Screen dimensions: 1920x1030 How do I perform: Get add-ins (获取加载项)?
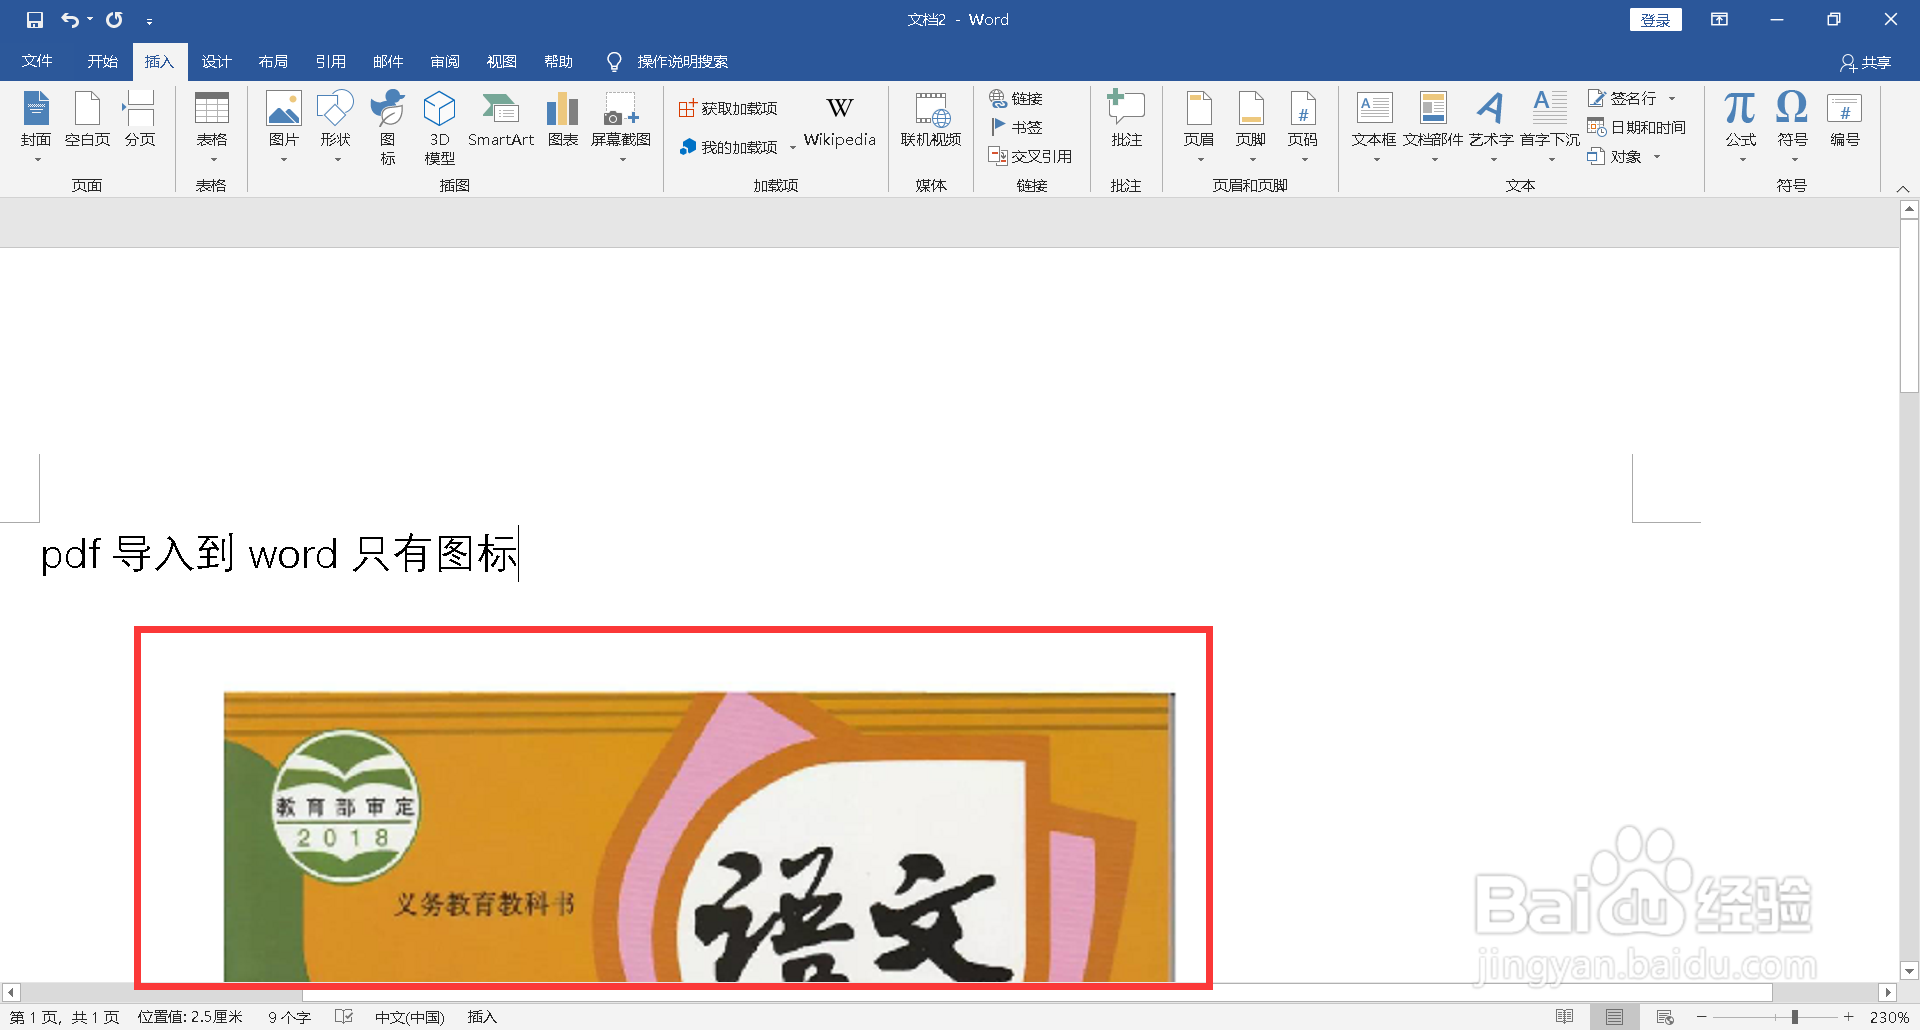(728, 108)
